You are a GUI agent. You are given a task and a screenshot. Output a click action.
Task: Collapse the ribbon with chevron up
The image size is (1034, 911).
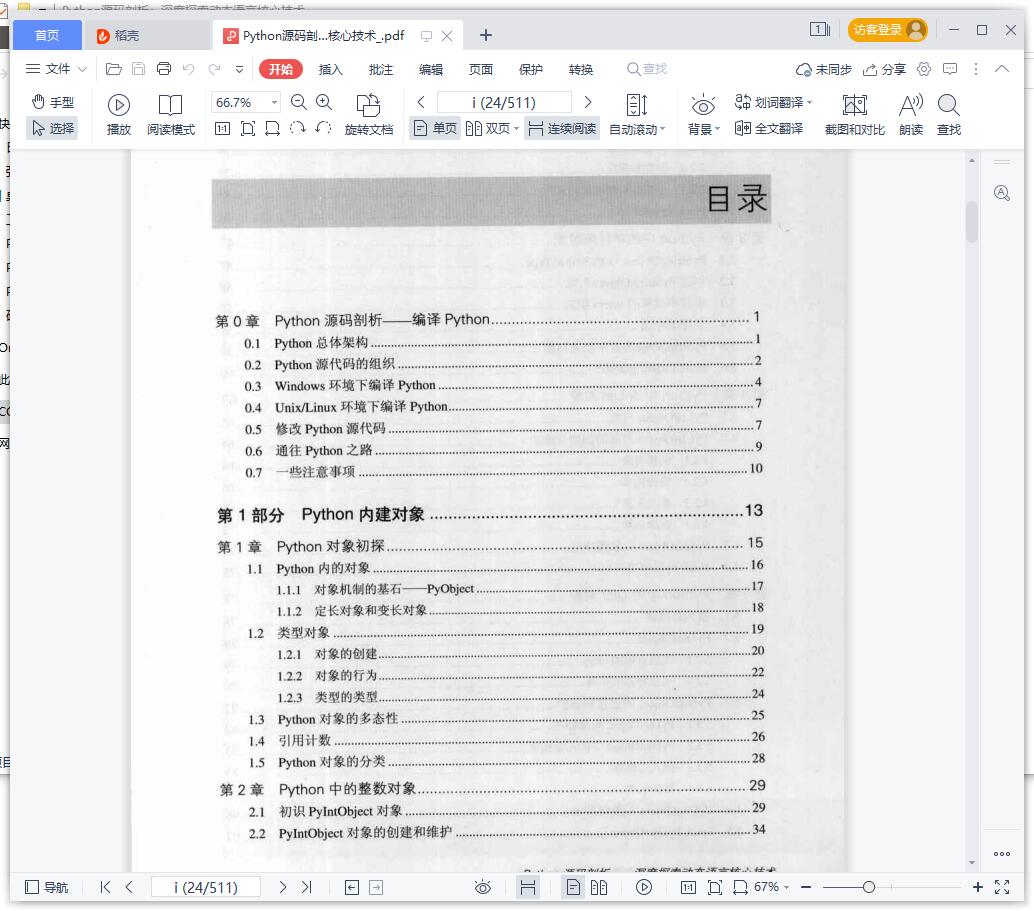(1002, 69)
